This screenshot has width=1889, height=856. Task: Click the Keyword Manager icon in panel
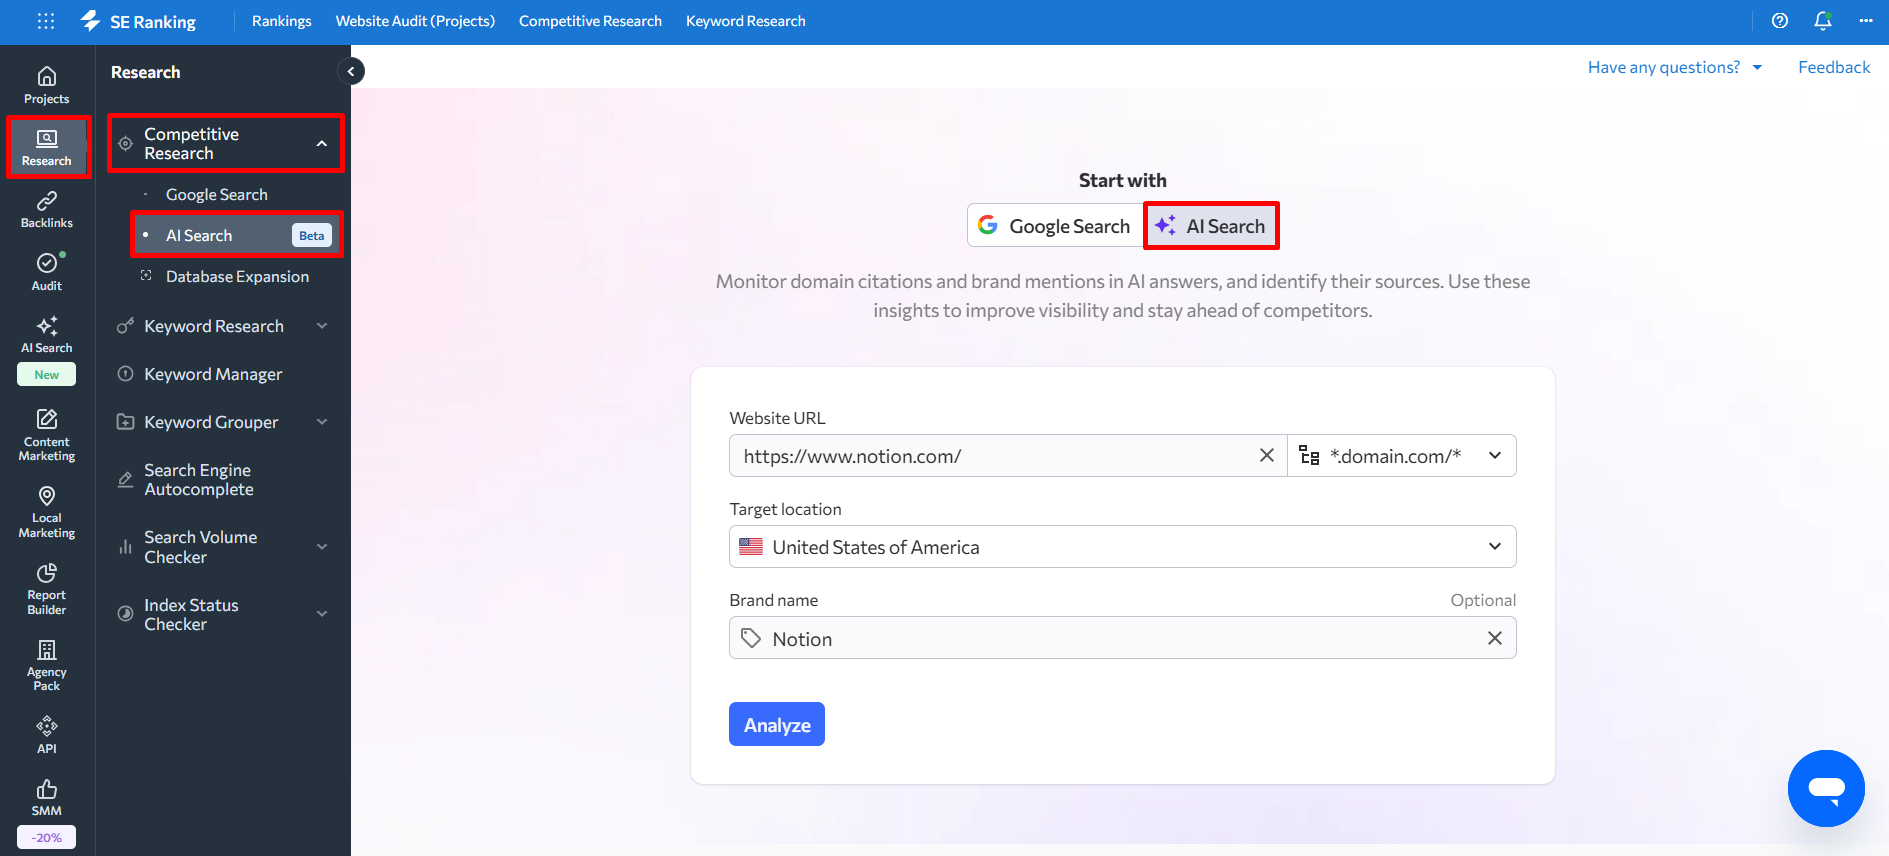pyautogui.click(x=125, y=374)
